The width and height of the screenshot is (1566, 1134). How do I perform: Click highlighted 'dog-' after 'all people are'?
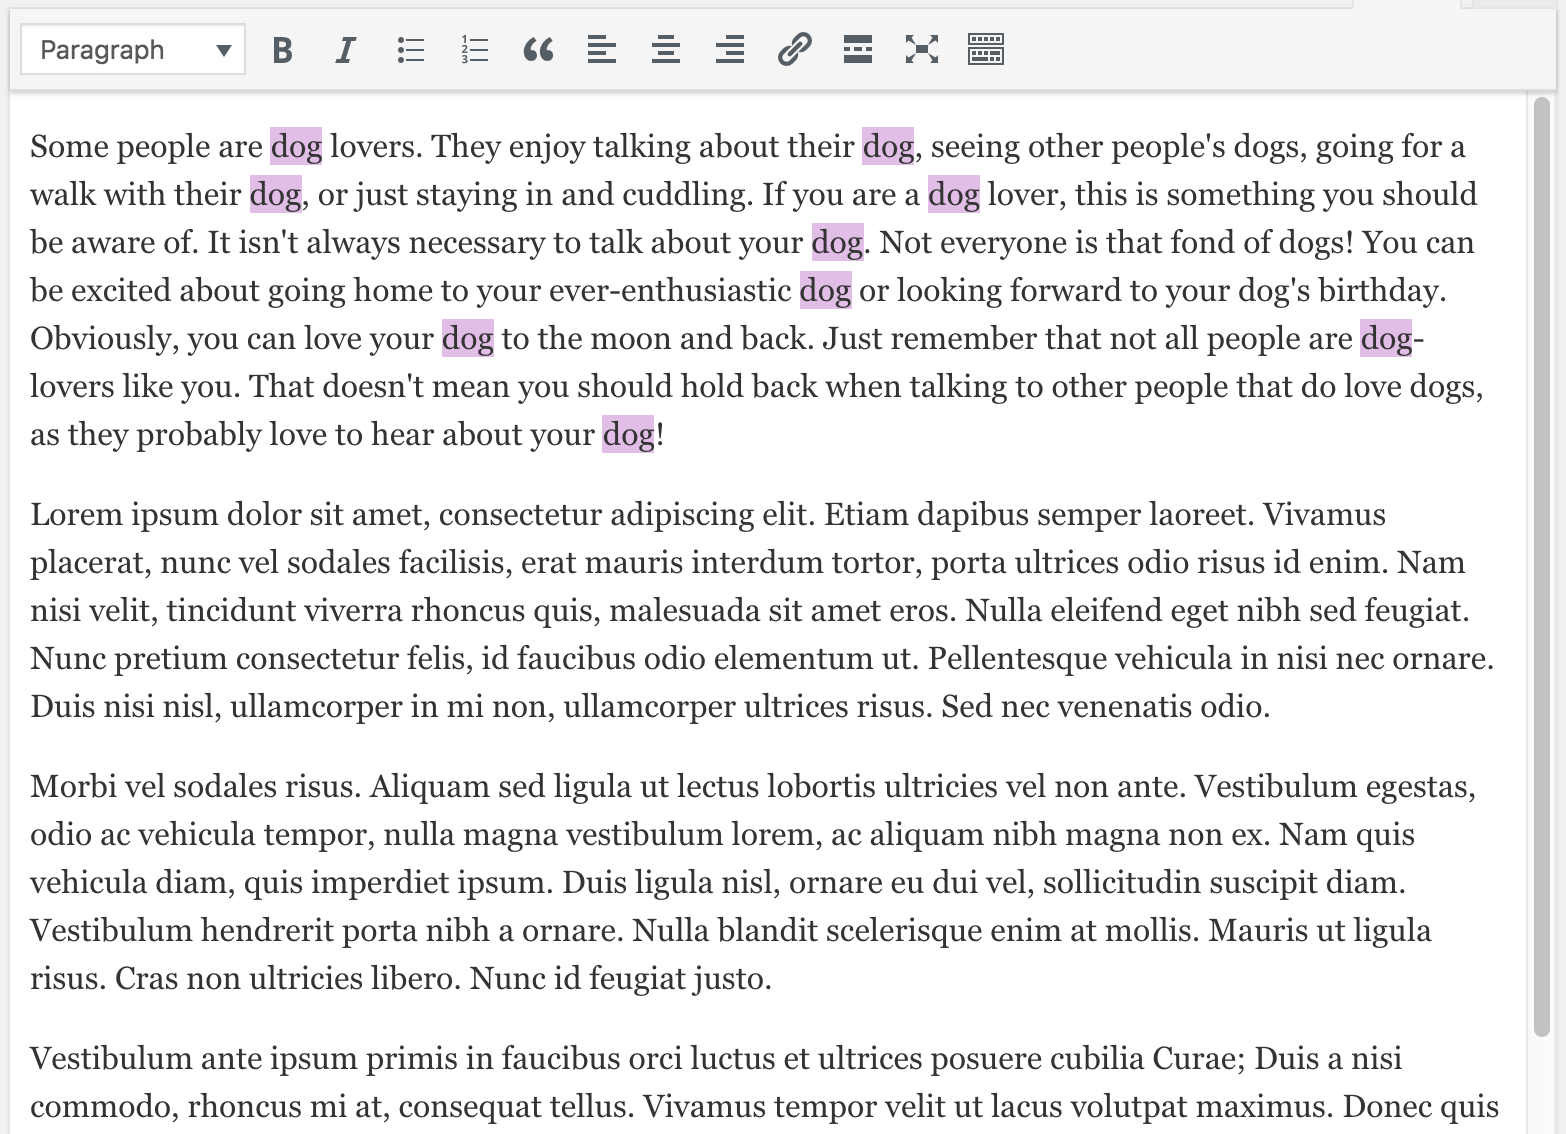[x=1392, y=338]
